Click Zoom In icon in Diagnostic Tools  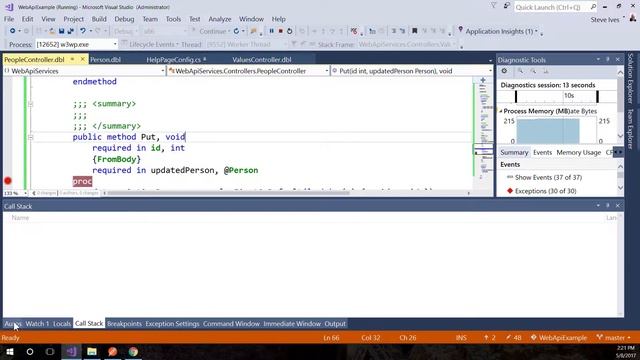coord(520,71)
